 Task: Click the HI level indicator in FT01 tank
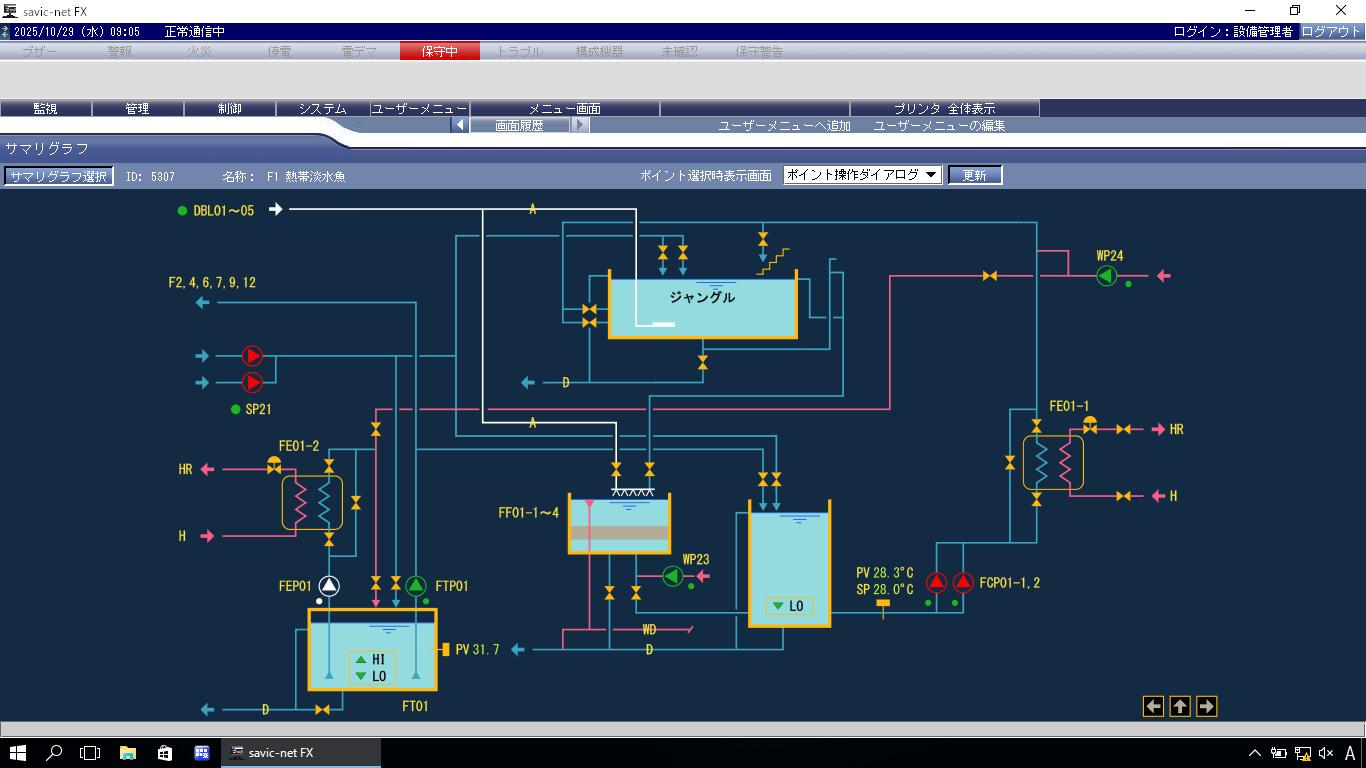pos(371,660)
